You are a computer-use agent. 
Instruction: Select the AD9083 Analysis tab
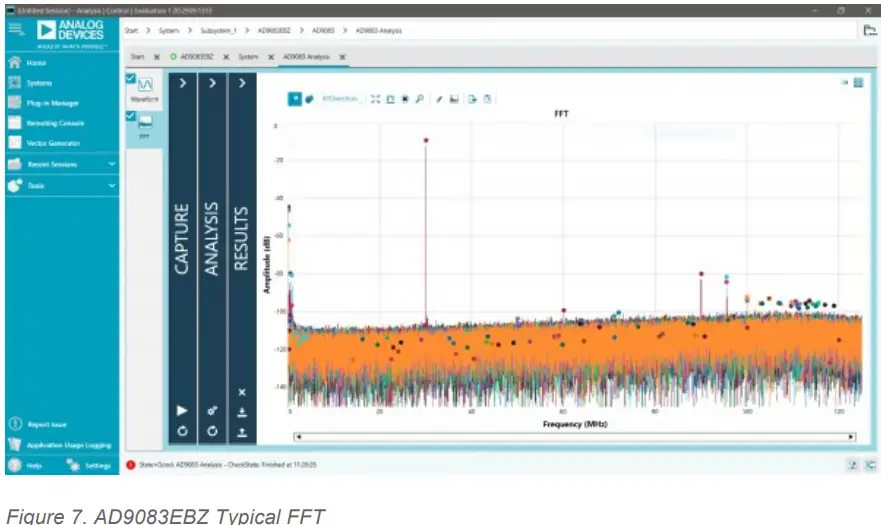click(306, 57)
